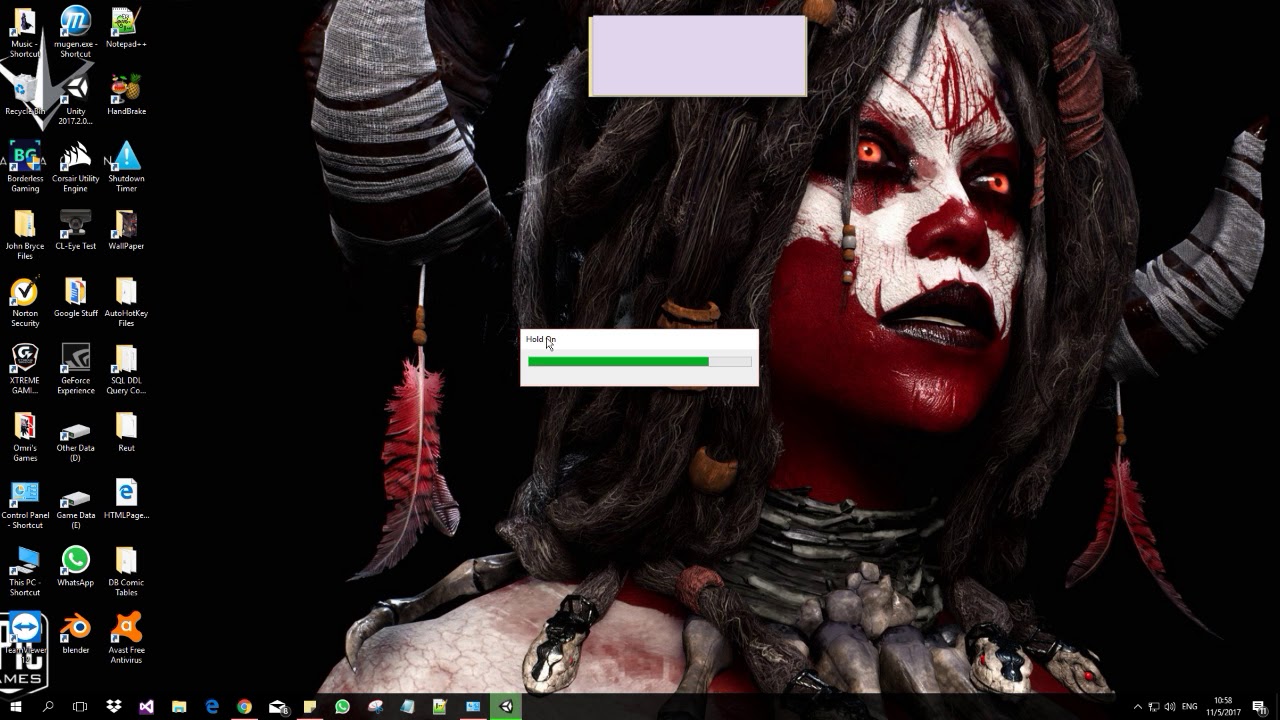
Task: Change ENG input language indicator
Action: click(1190, 707)
